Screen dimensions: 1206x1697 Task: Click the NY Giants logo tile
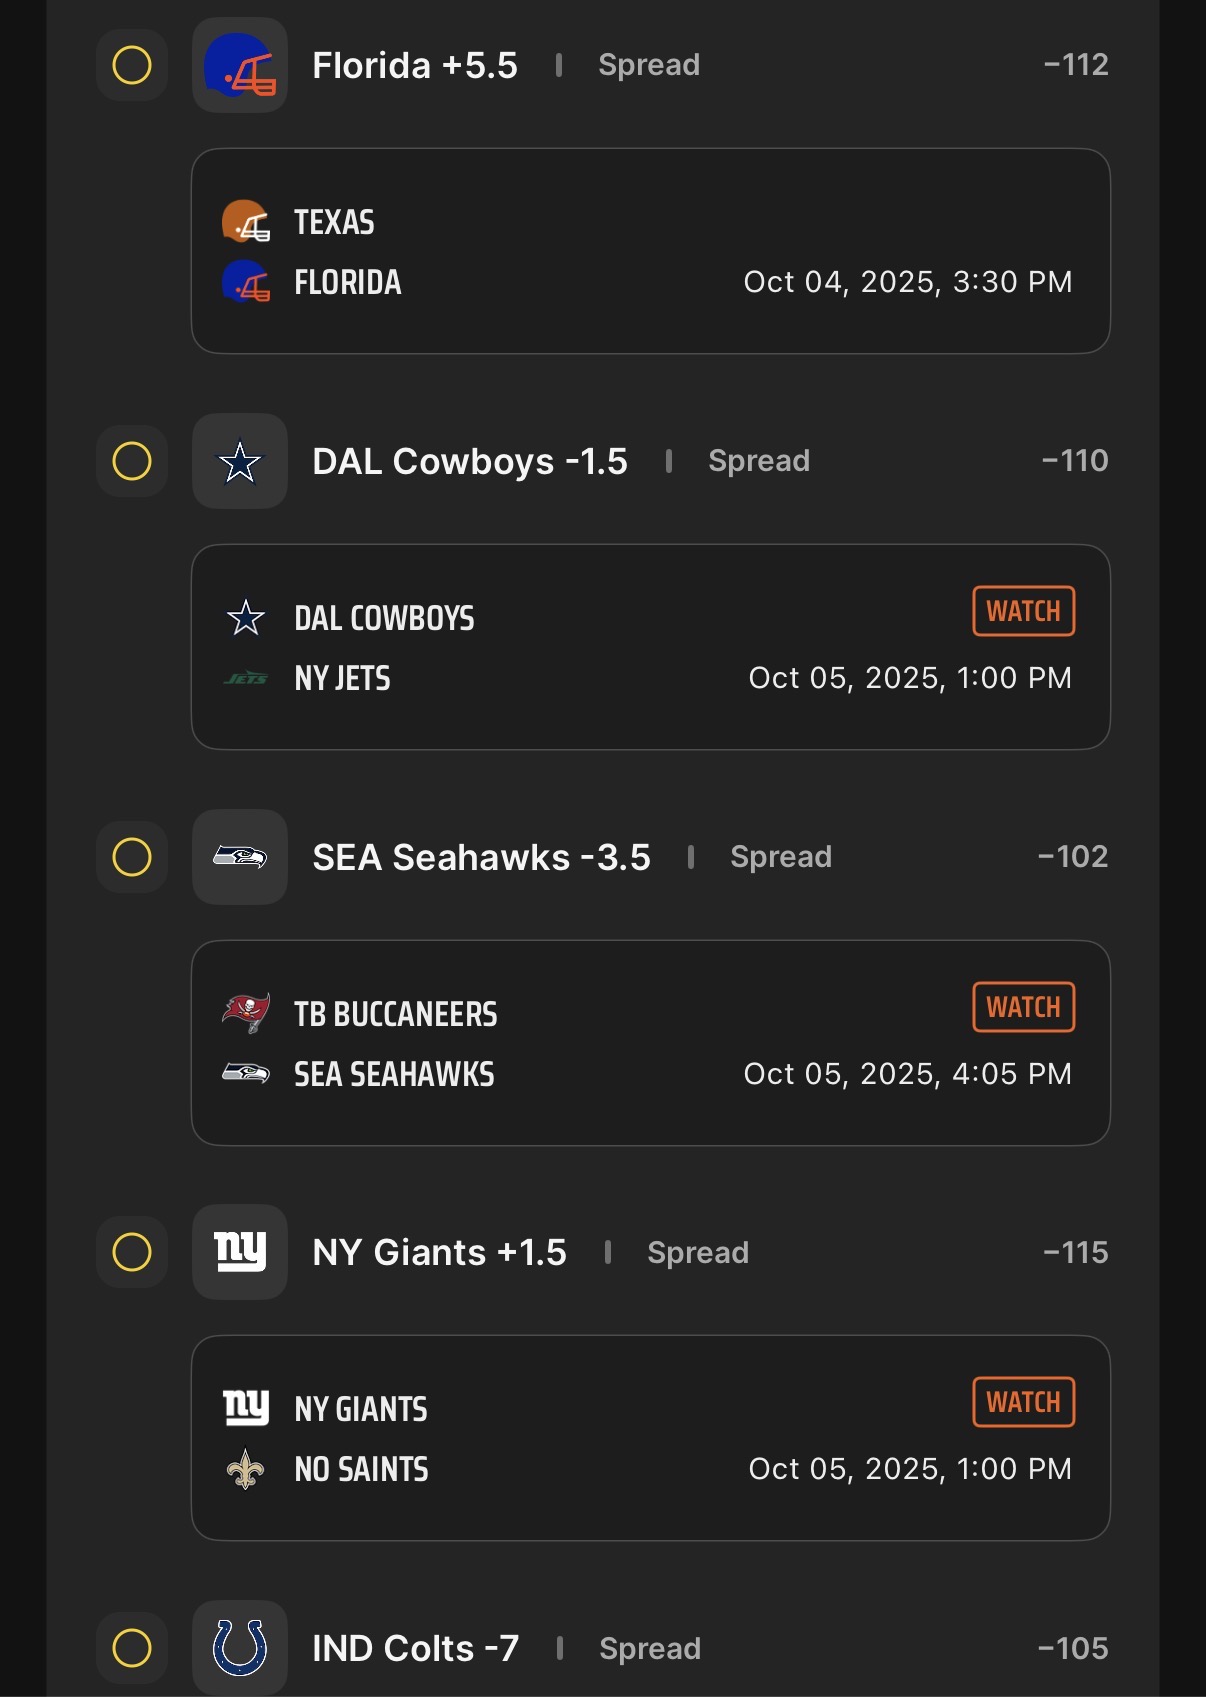tap(240, 1252)
